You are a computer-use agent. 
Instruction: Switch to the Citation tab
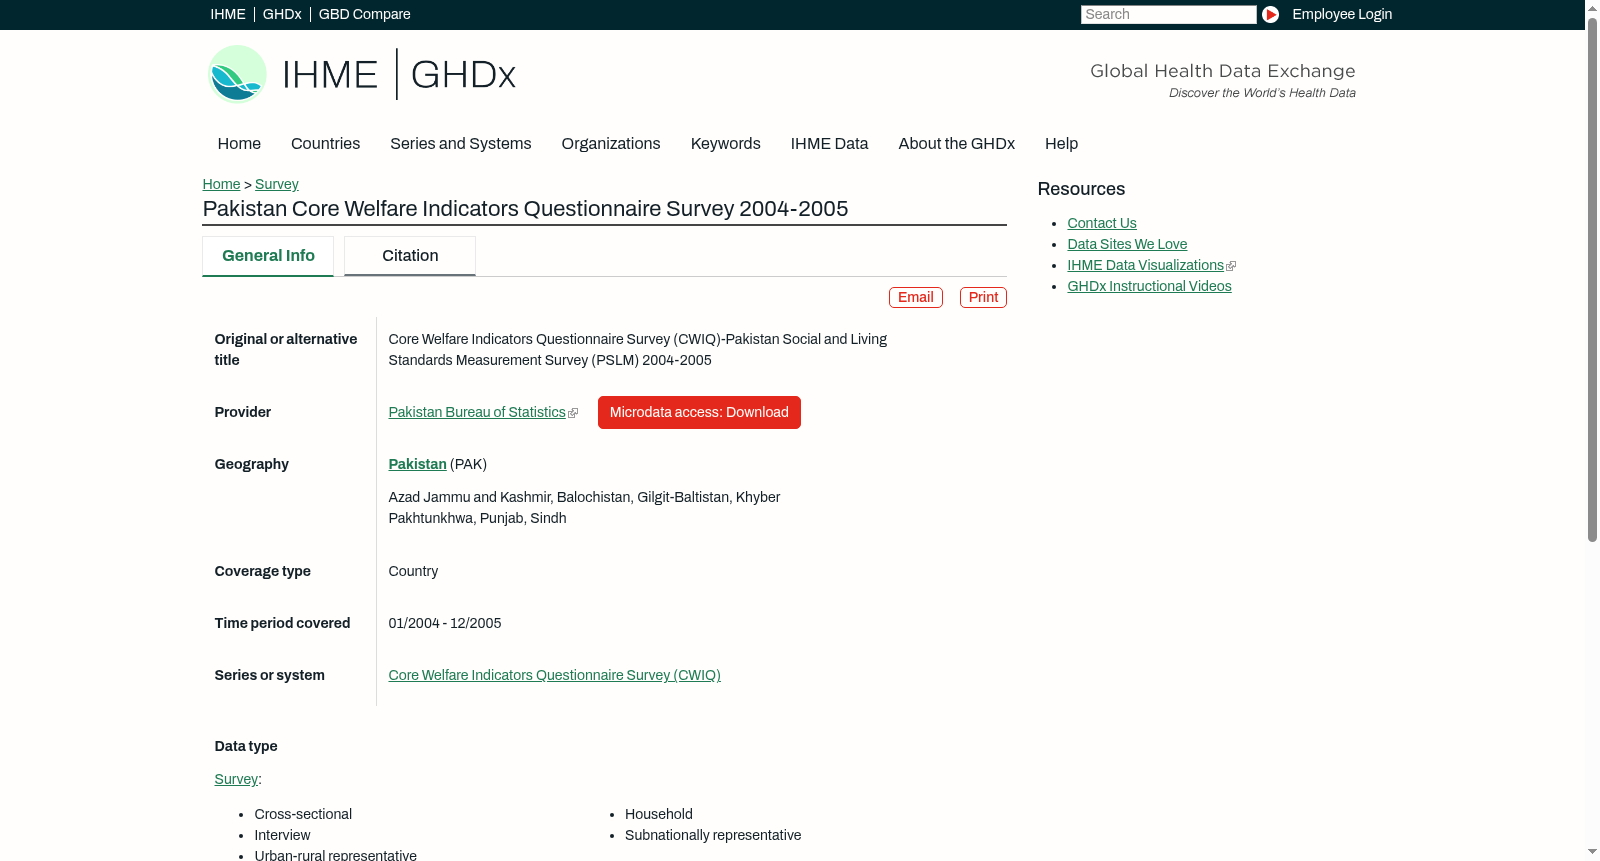pos(410,256)
